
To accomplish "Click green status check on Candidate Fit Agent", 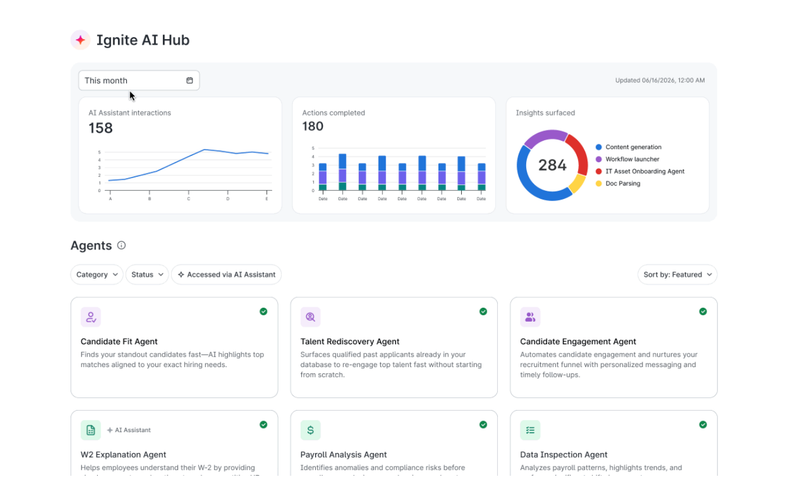I will click(263, 311).
